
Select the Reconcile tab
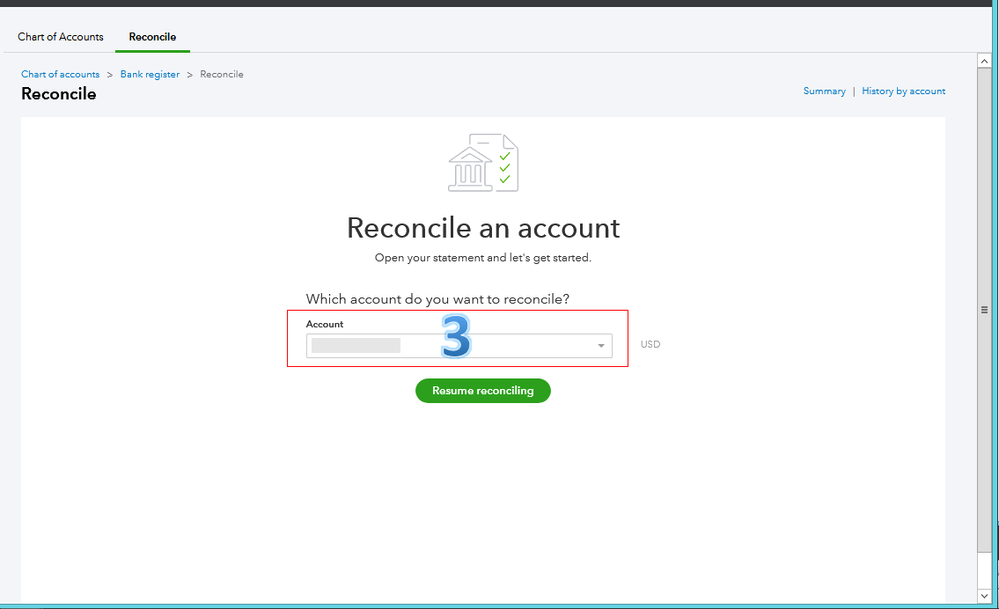click(152, 37)
